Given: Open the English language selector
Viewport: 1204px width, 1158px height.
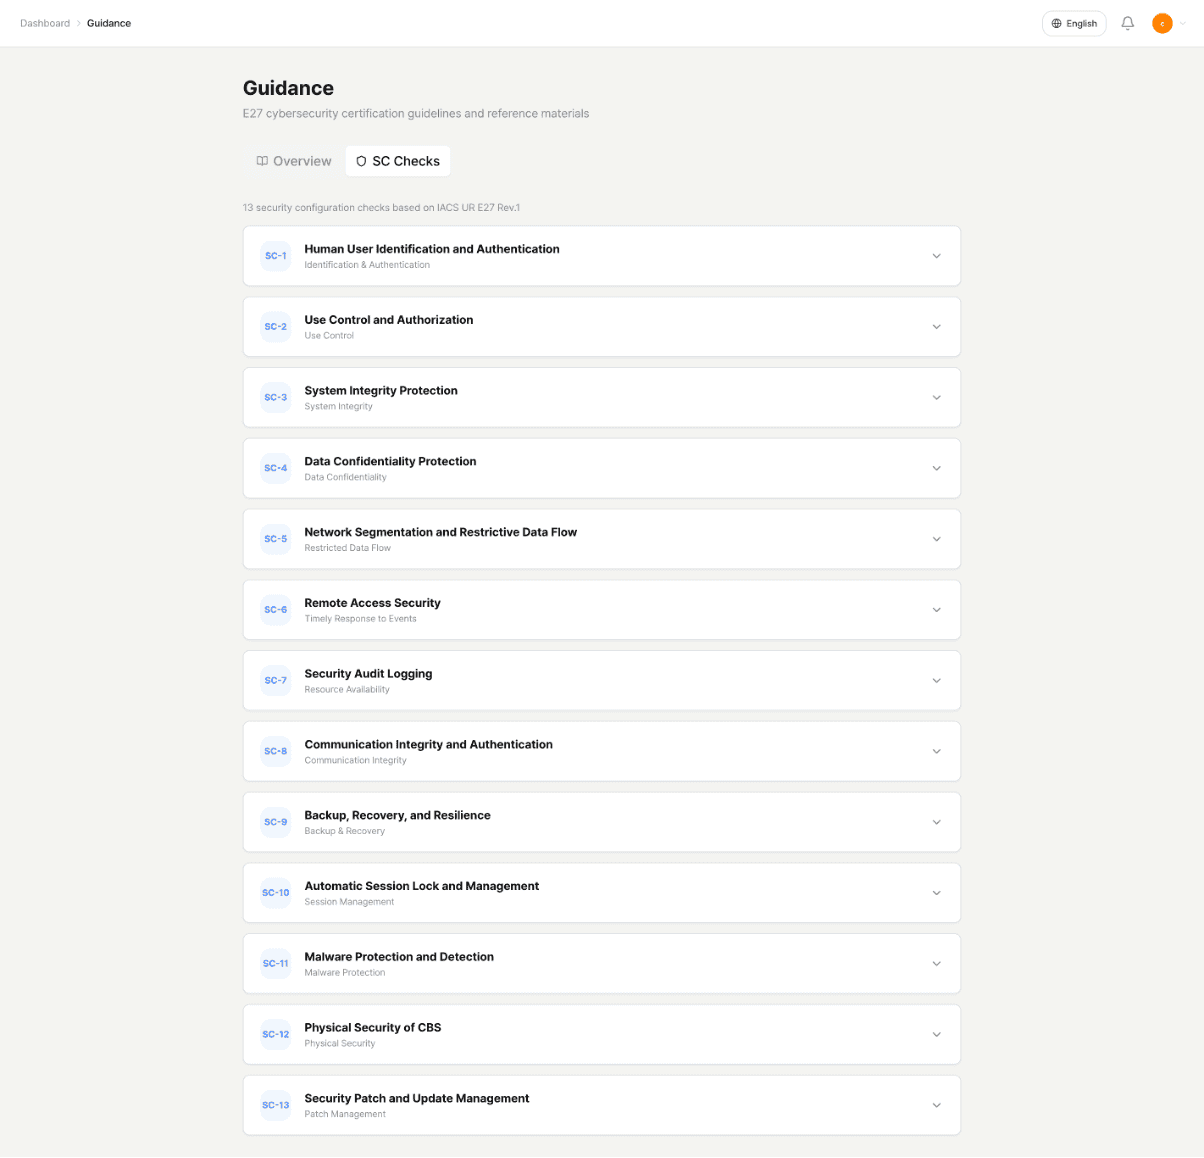Looking at the screenshot, I should [1074, 23].
